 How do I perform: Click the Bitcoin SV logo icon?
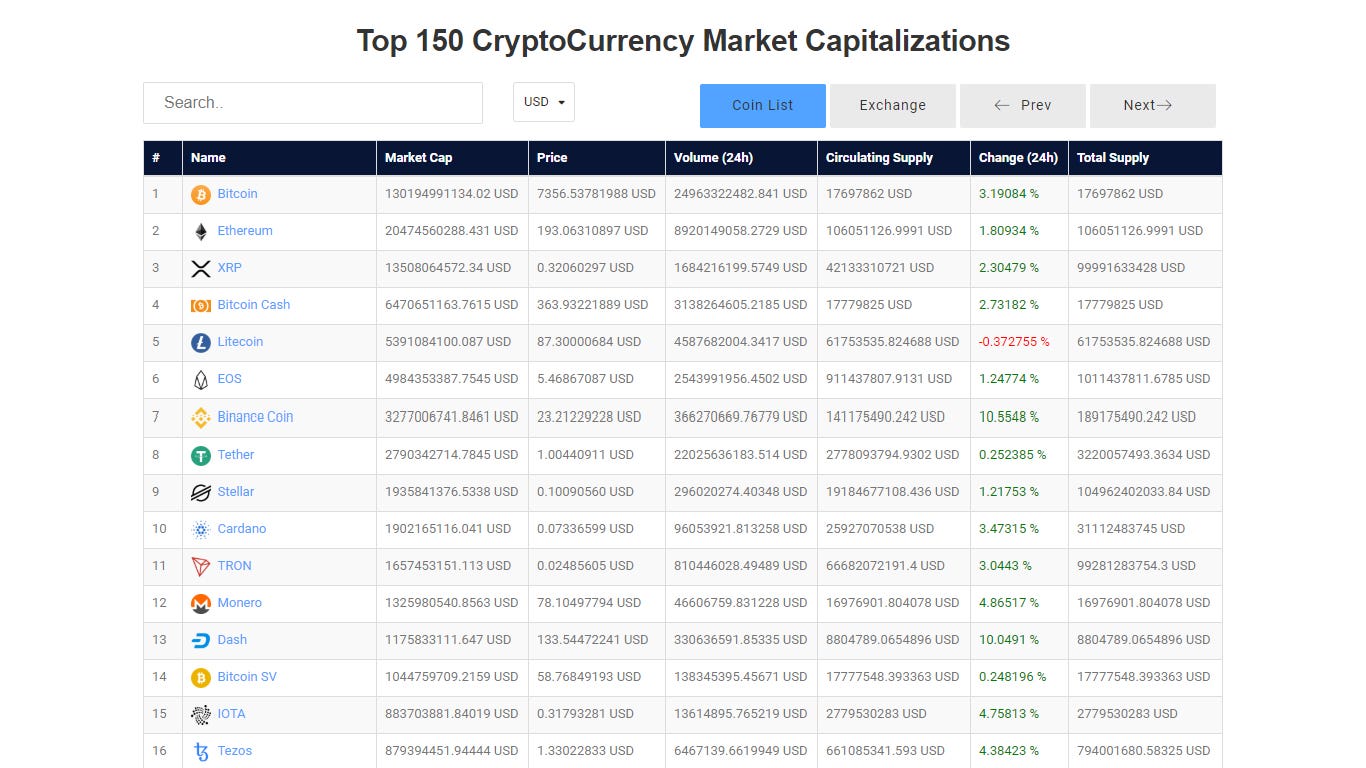point(201,677)
